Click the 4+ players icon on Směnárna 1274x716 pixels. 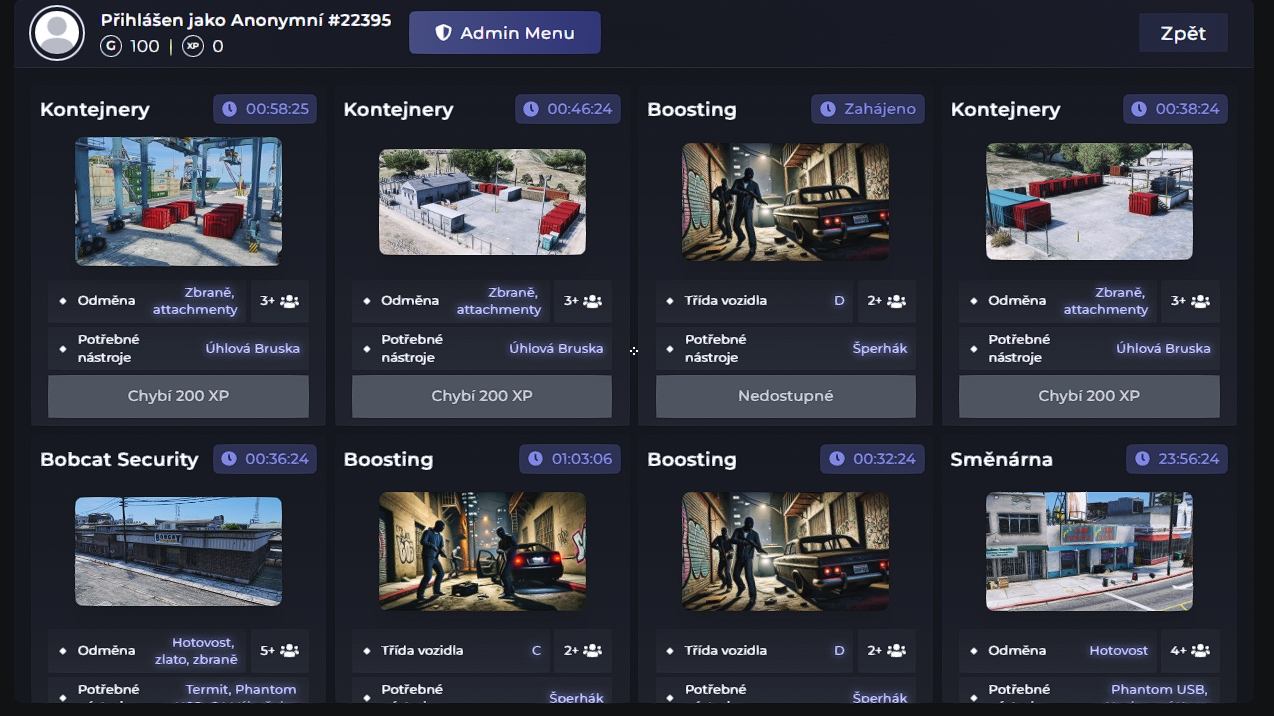(x=1200, y=651)
